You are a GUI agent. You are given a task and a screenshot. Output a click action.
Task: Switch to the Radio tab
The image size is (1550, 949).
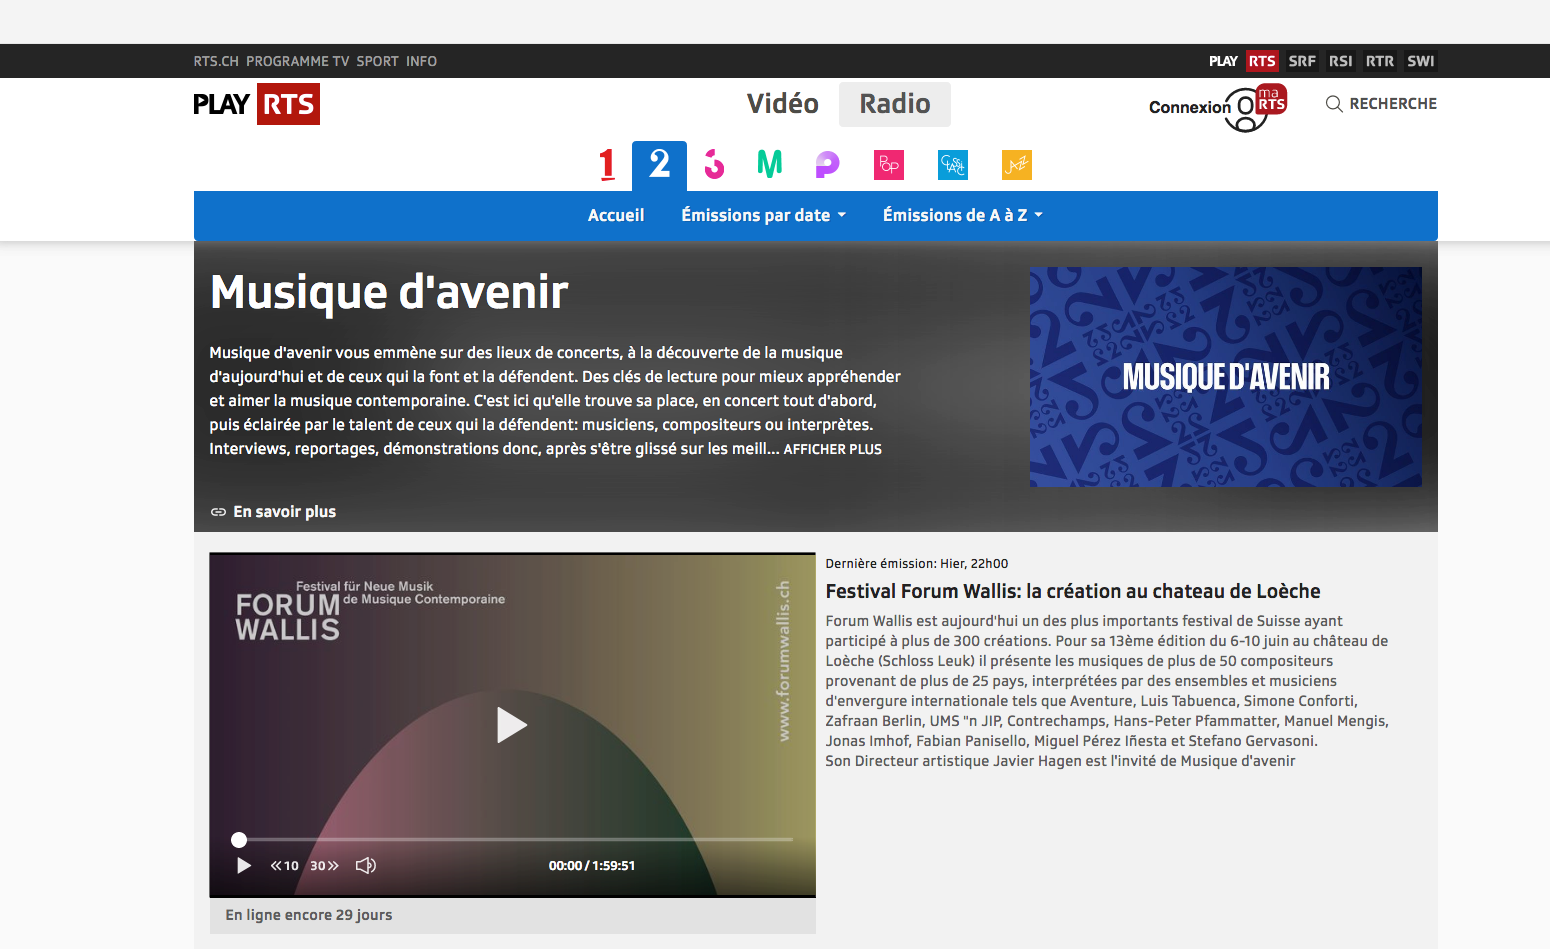(x=895, y=104)
